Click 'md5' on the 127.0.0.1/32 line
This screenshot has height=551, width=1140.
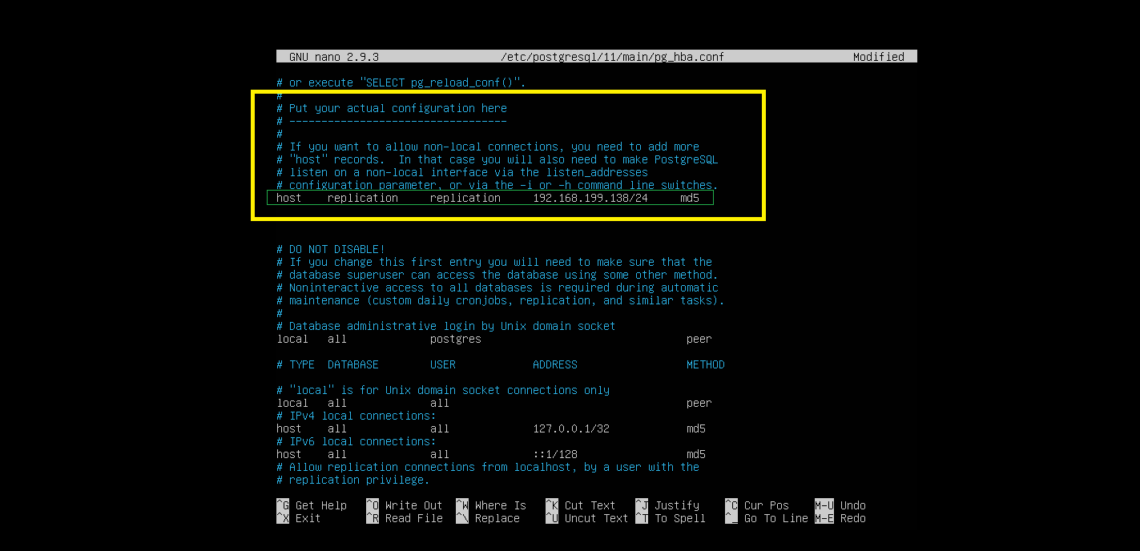(x=696, y=429)
